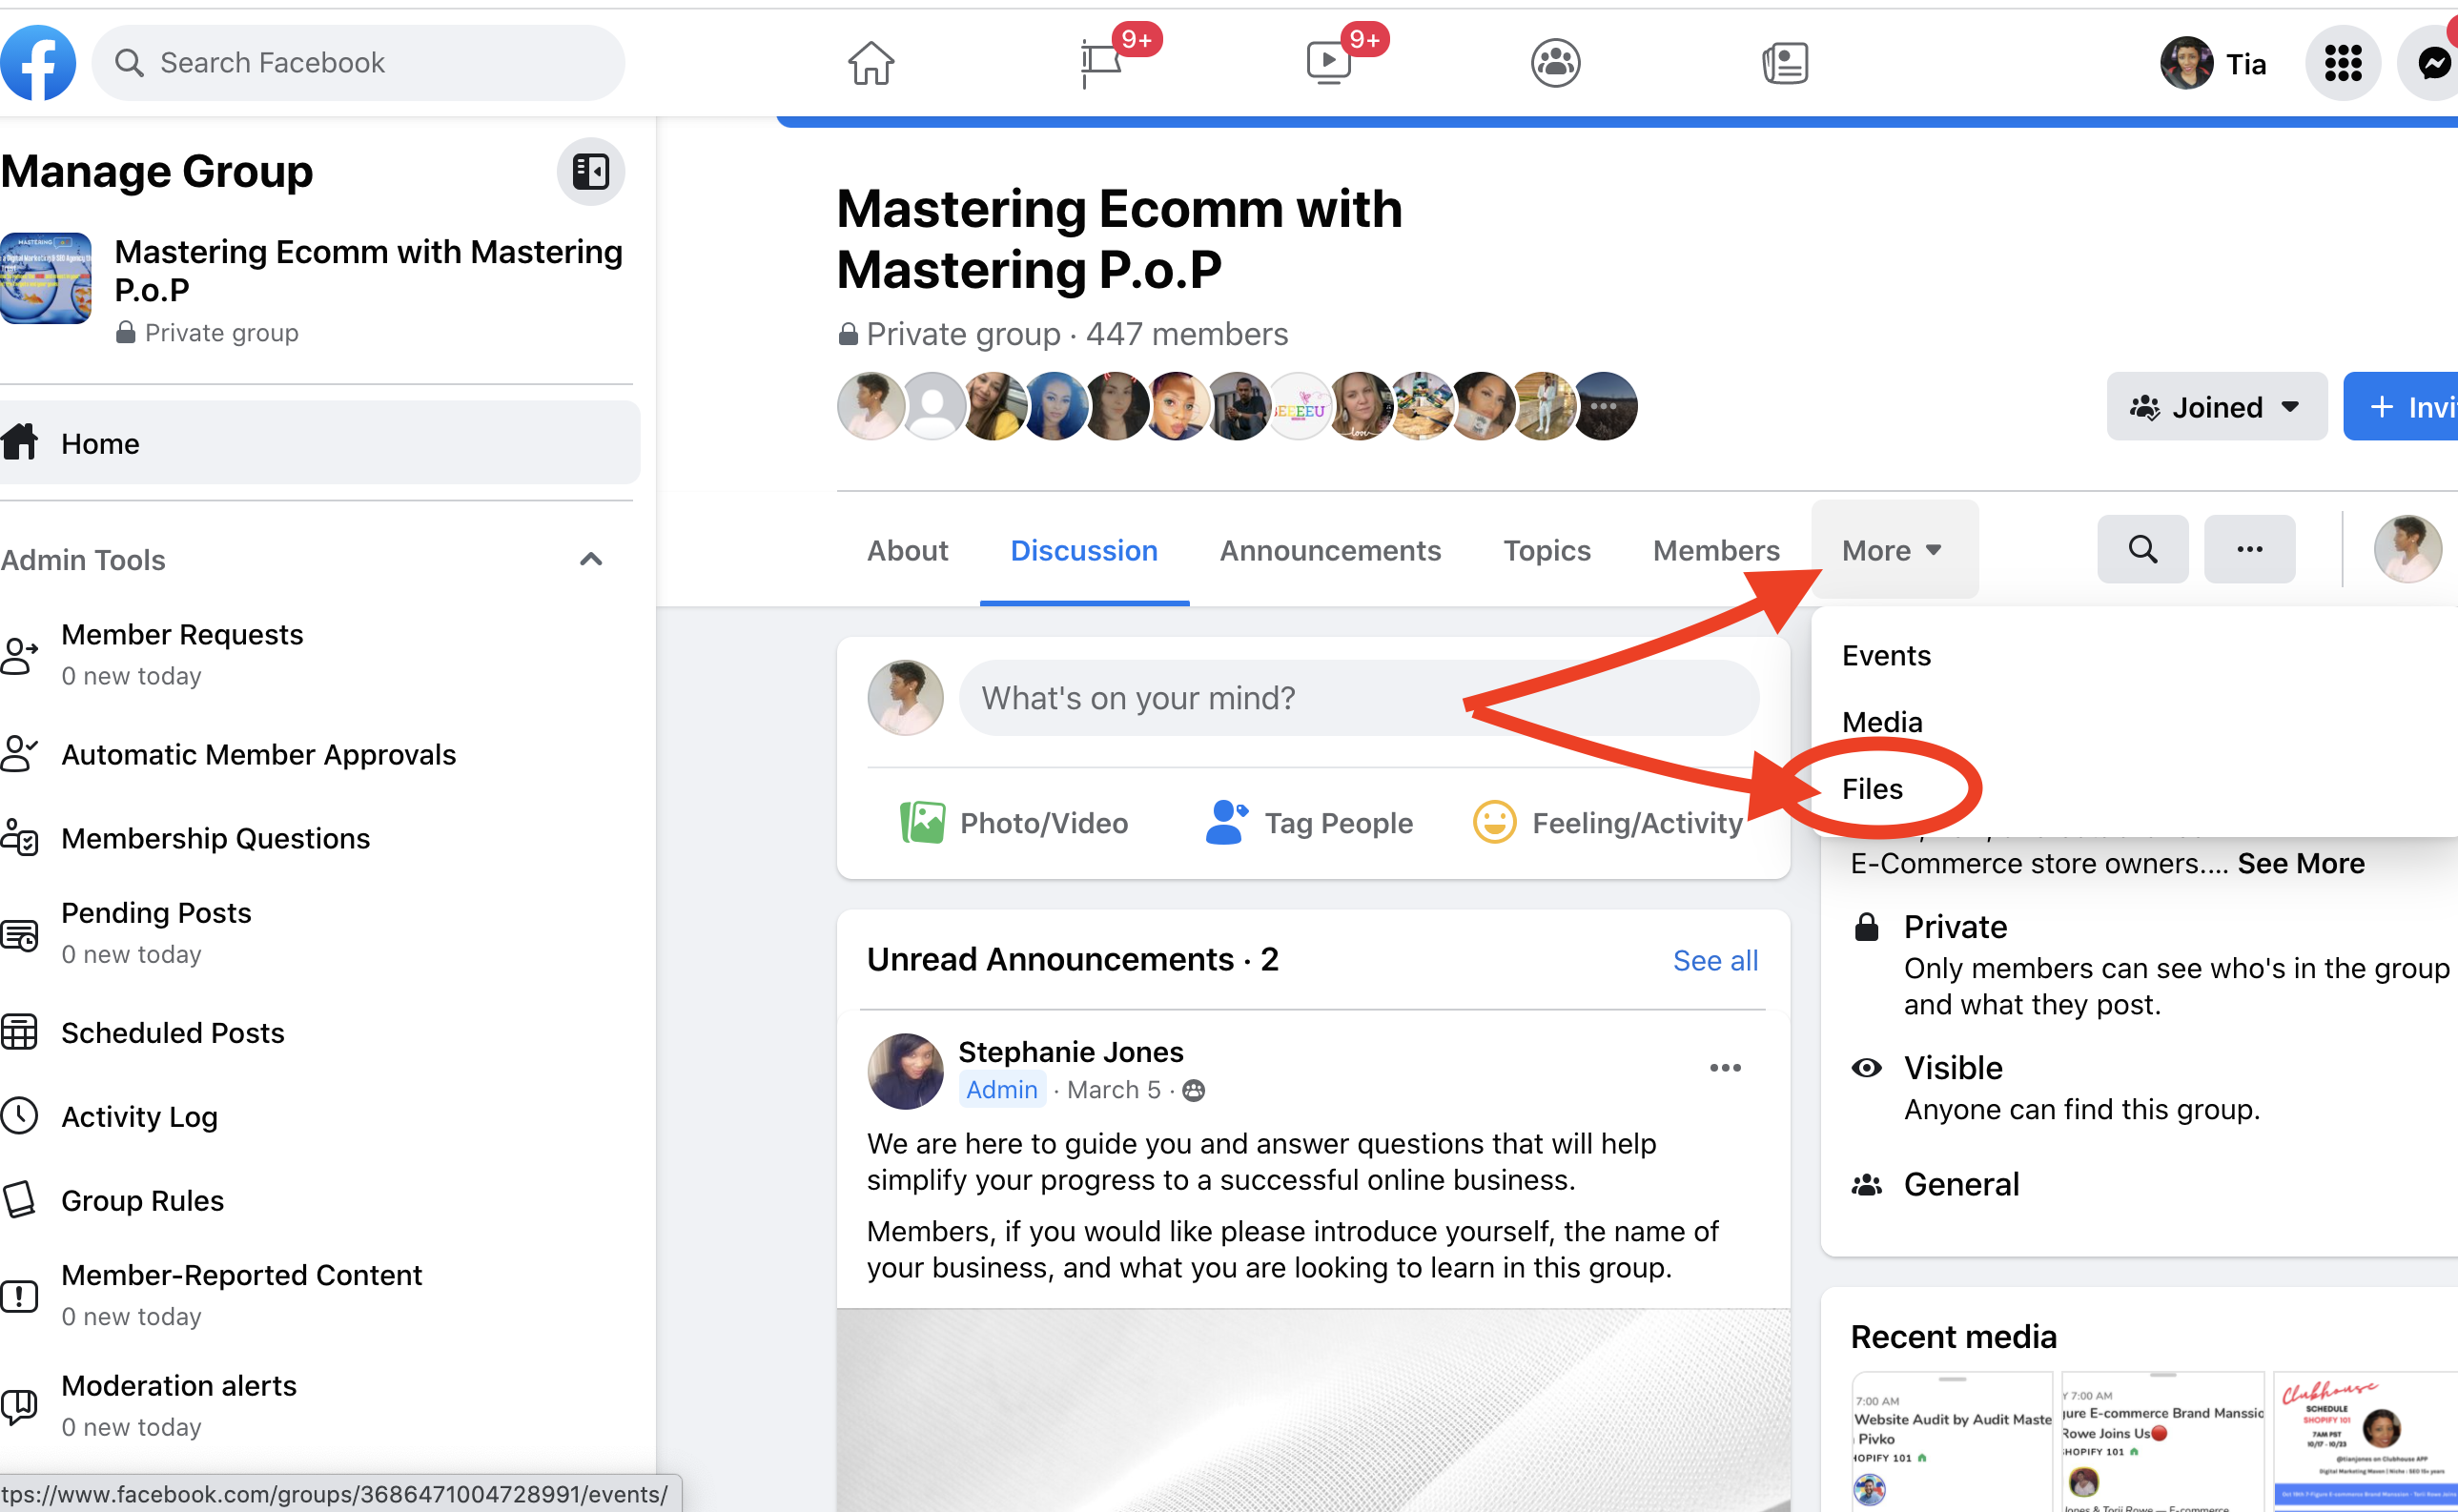Switch to the Announcements tab

[1330, 550]
